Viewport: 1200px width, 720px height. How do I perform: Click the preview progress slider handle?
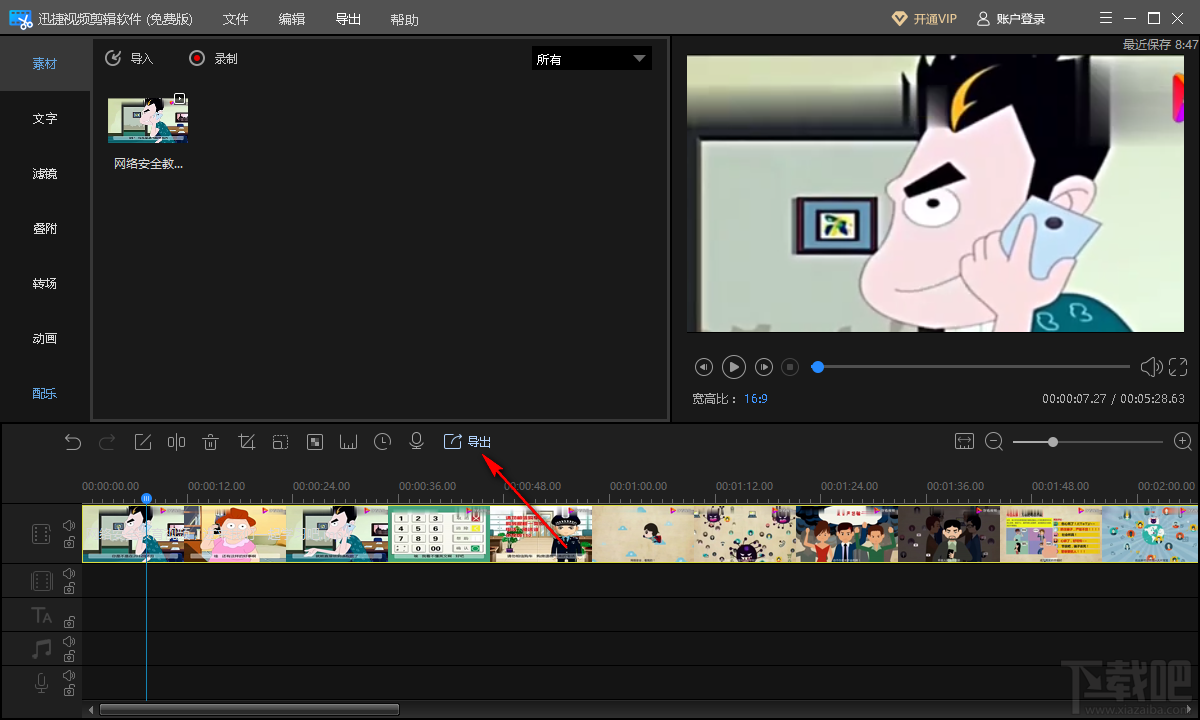tap(818, 367)
